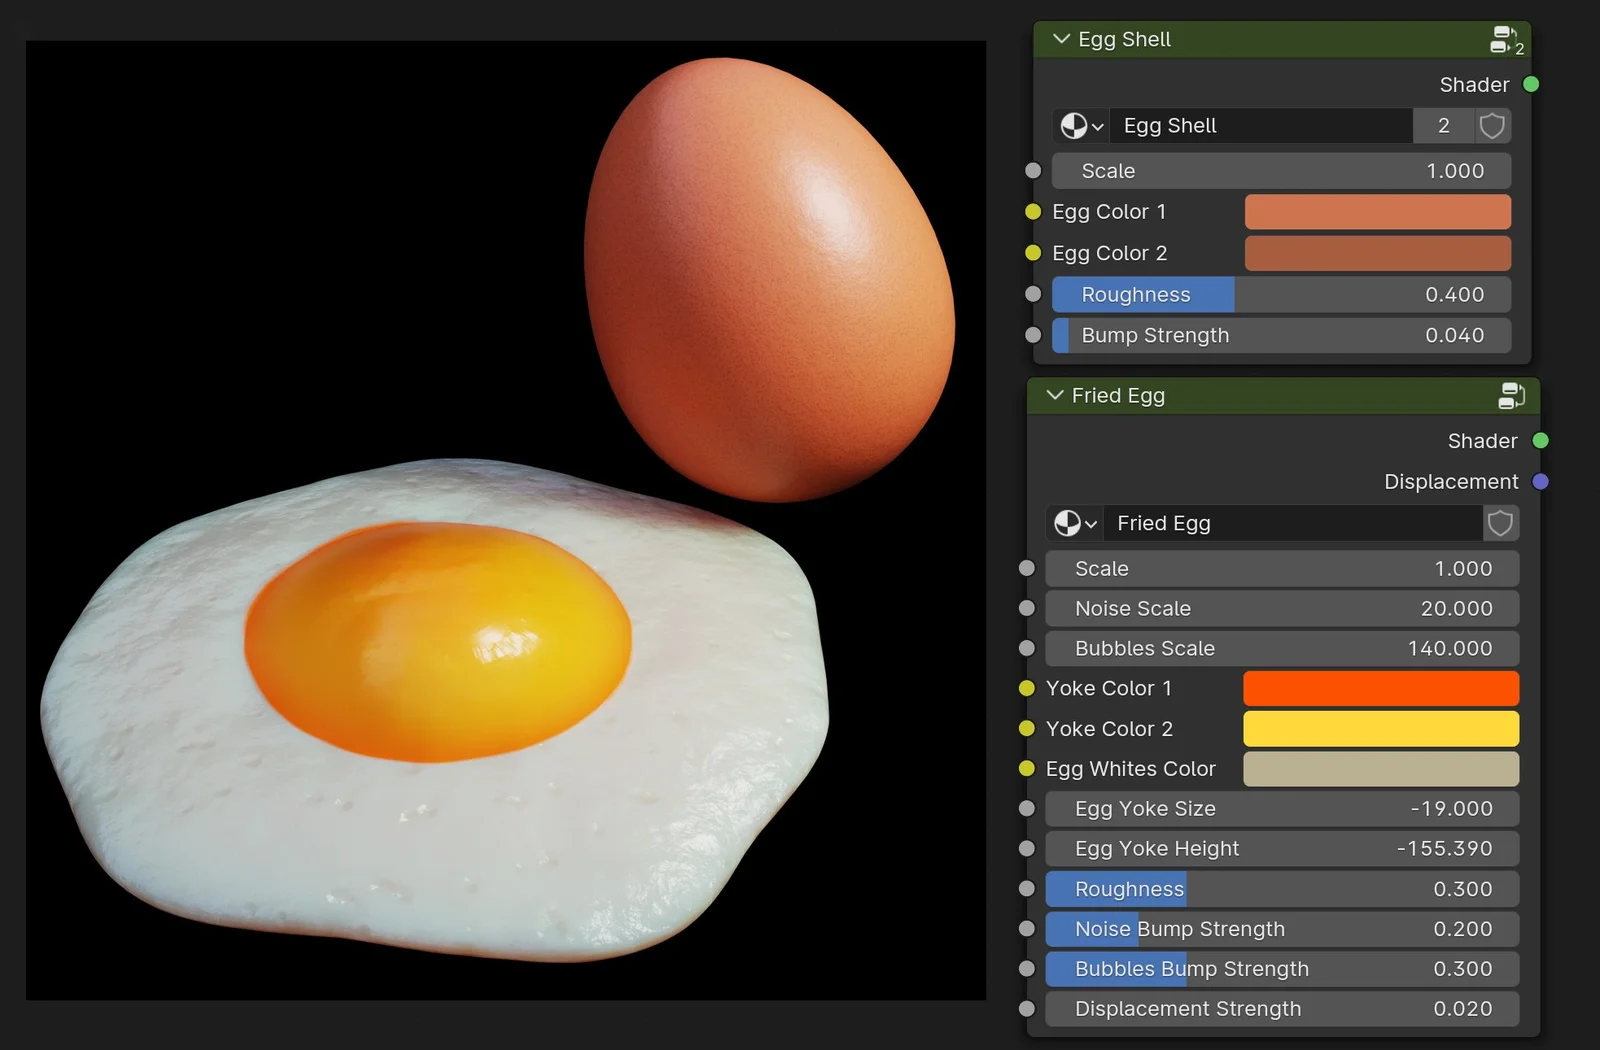Collapse the Fried Egg node
The height and width of the screenshot is (1050, 1600).
1055,395
